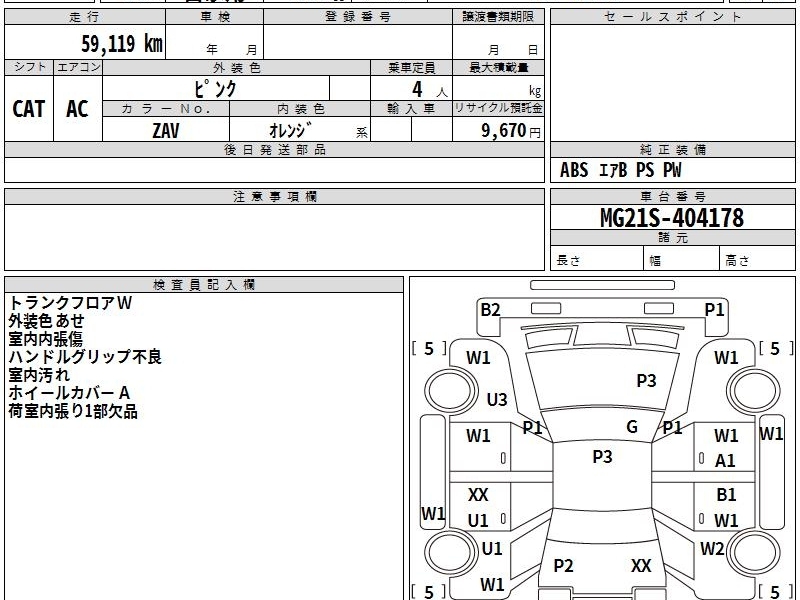Click the 内装色 header

tap(300, 109)
